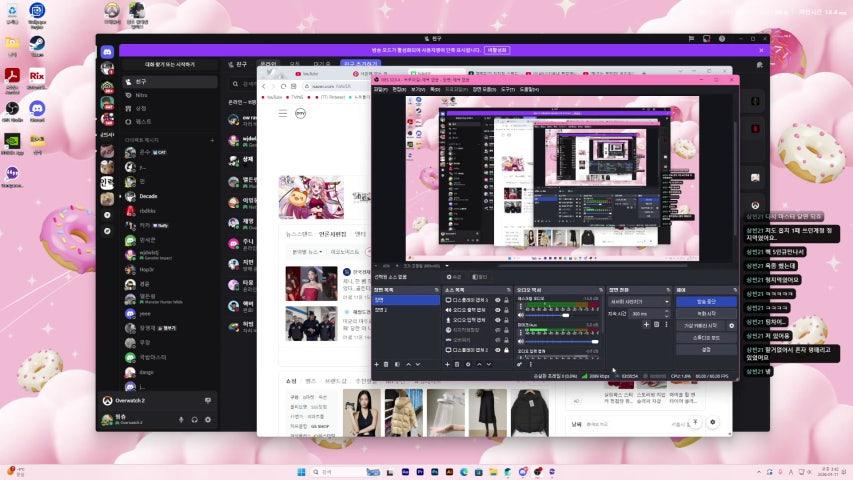Open 도구(T) menu in OBS
This screenshot has height=480, width=853.
508,89
